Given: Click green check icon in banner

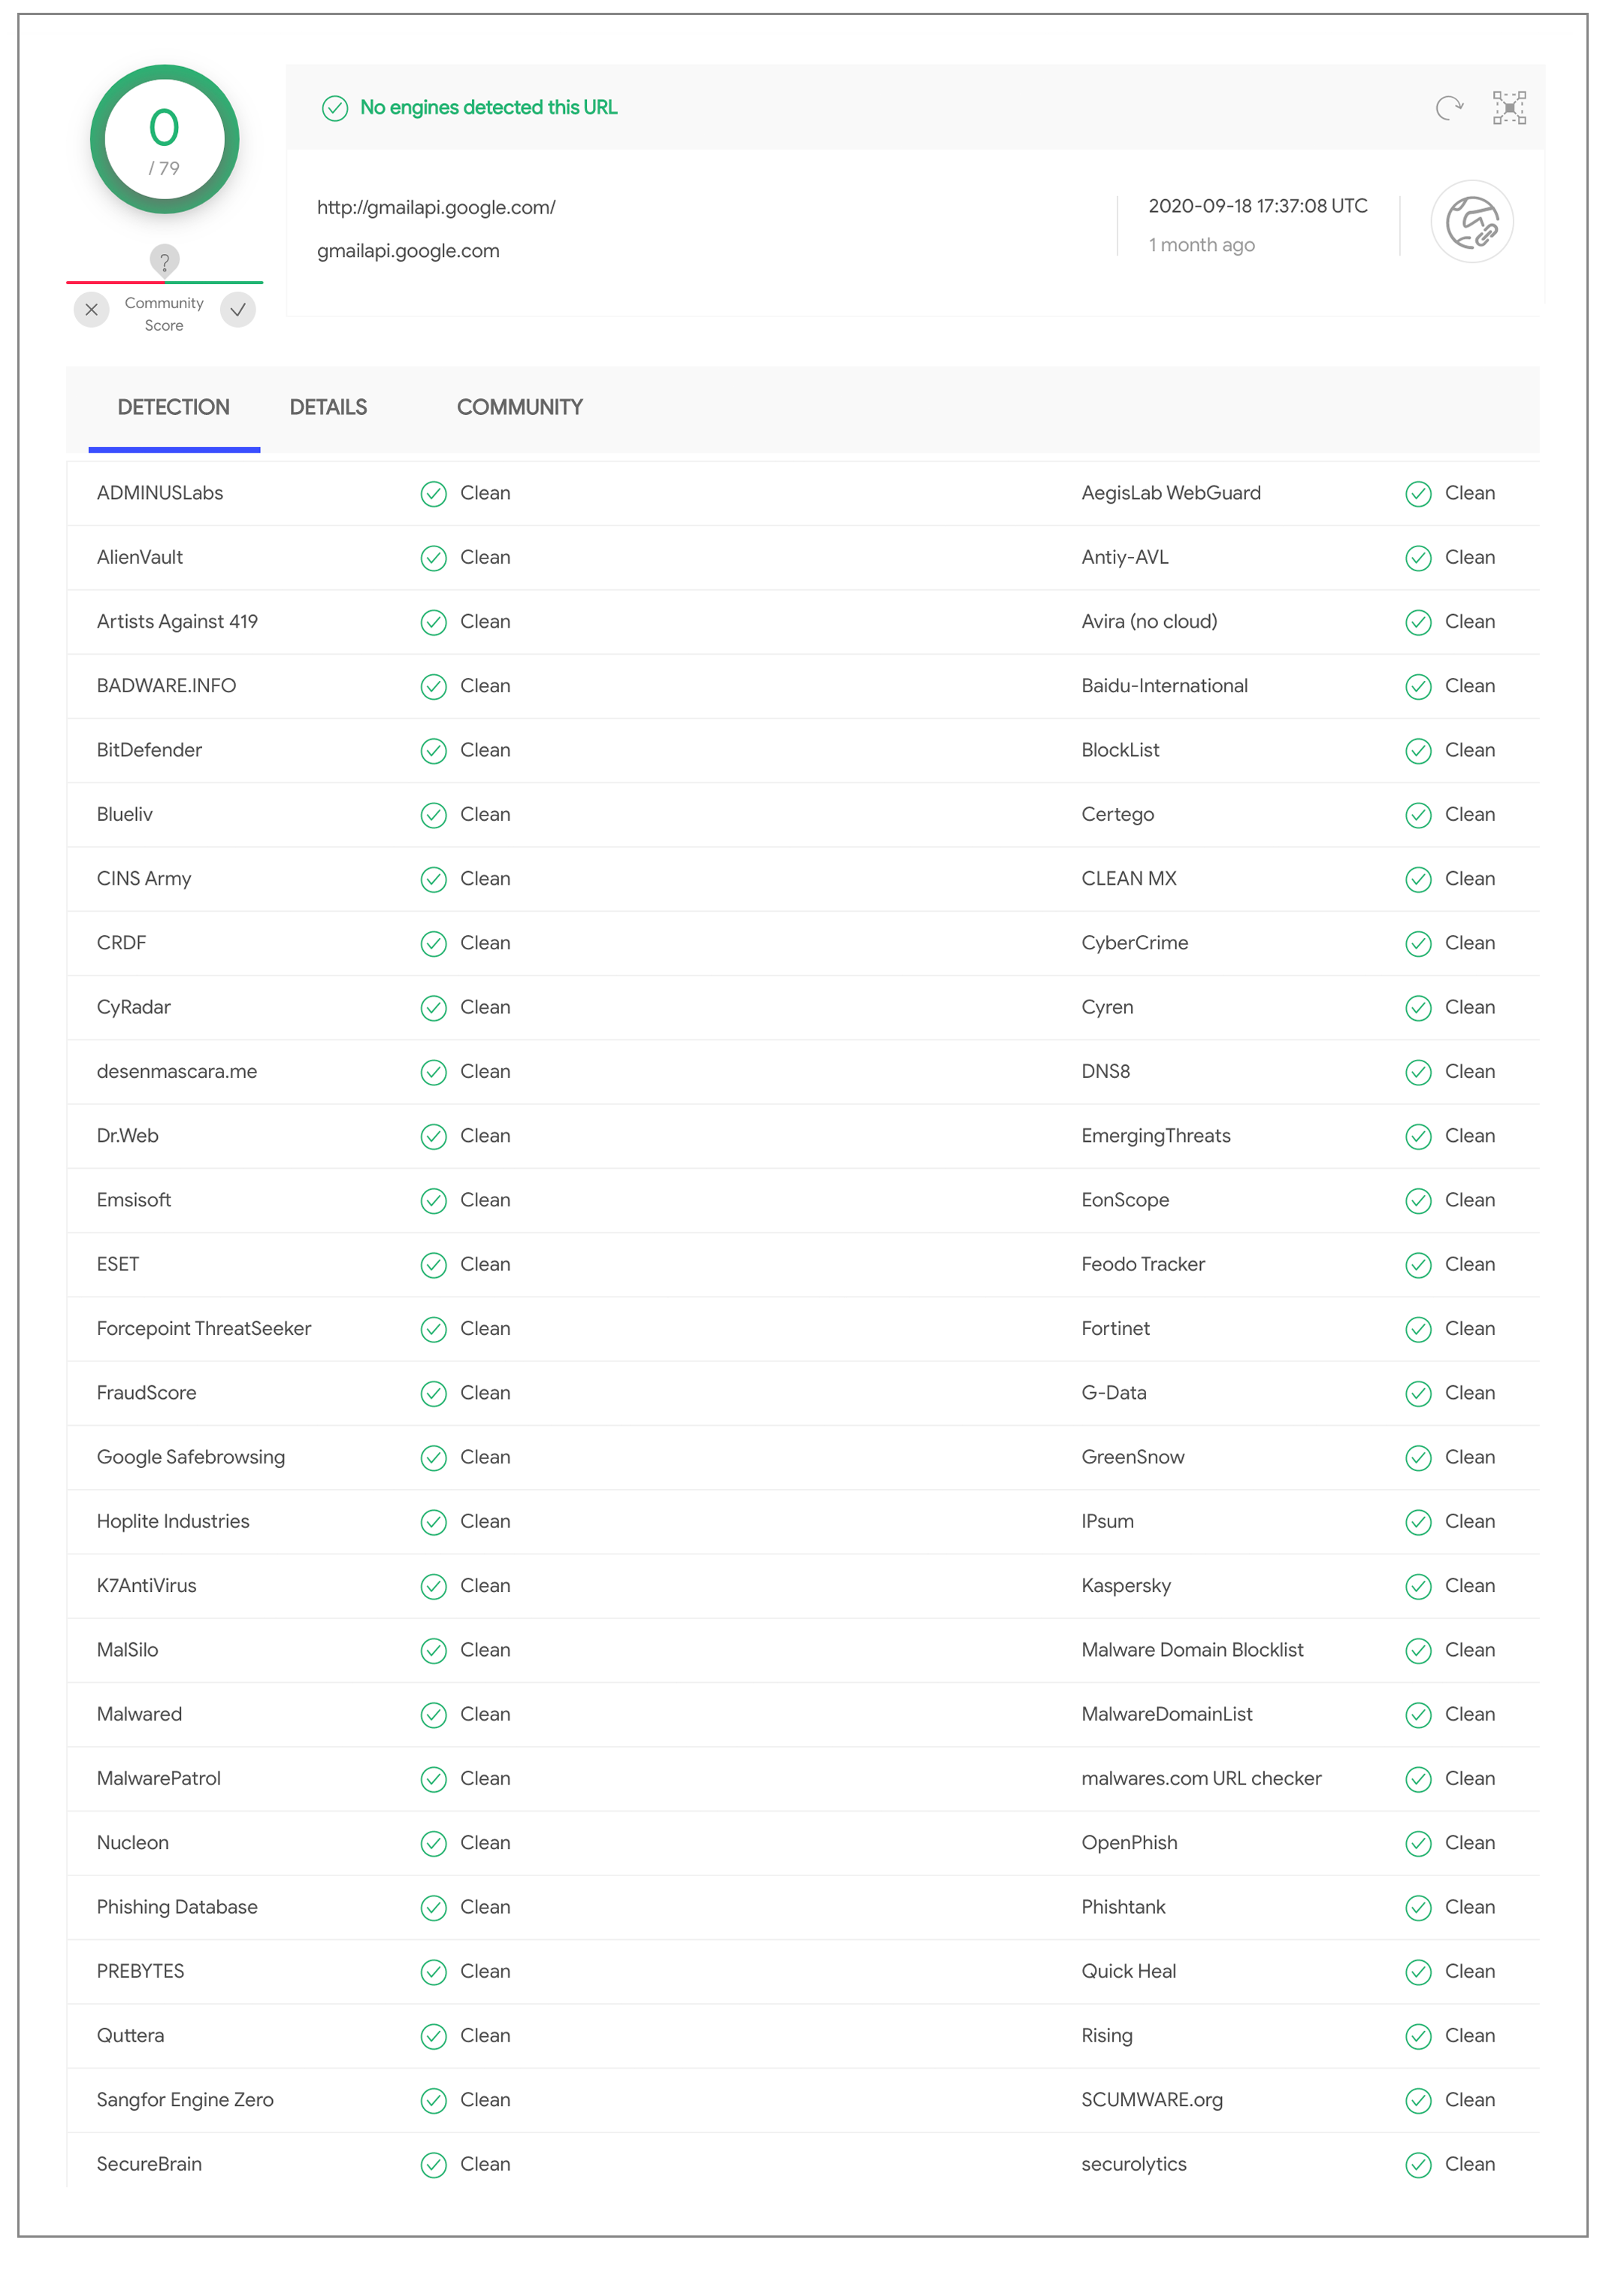Looking at the screenshot, I should click(334, 108).
